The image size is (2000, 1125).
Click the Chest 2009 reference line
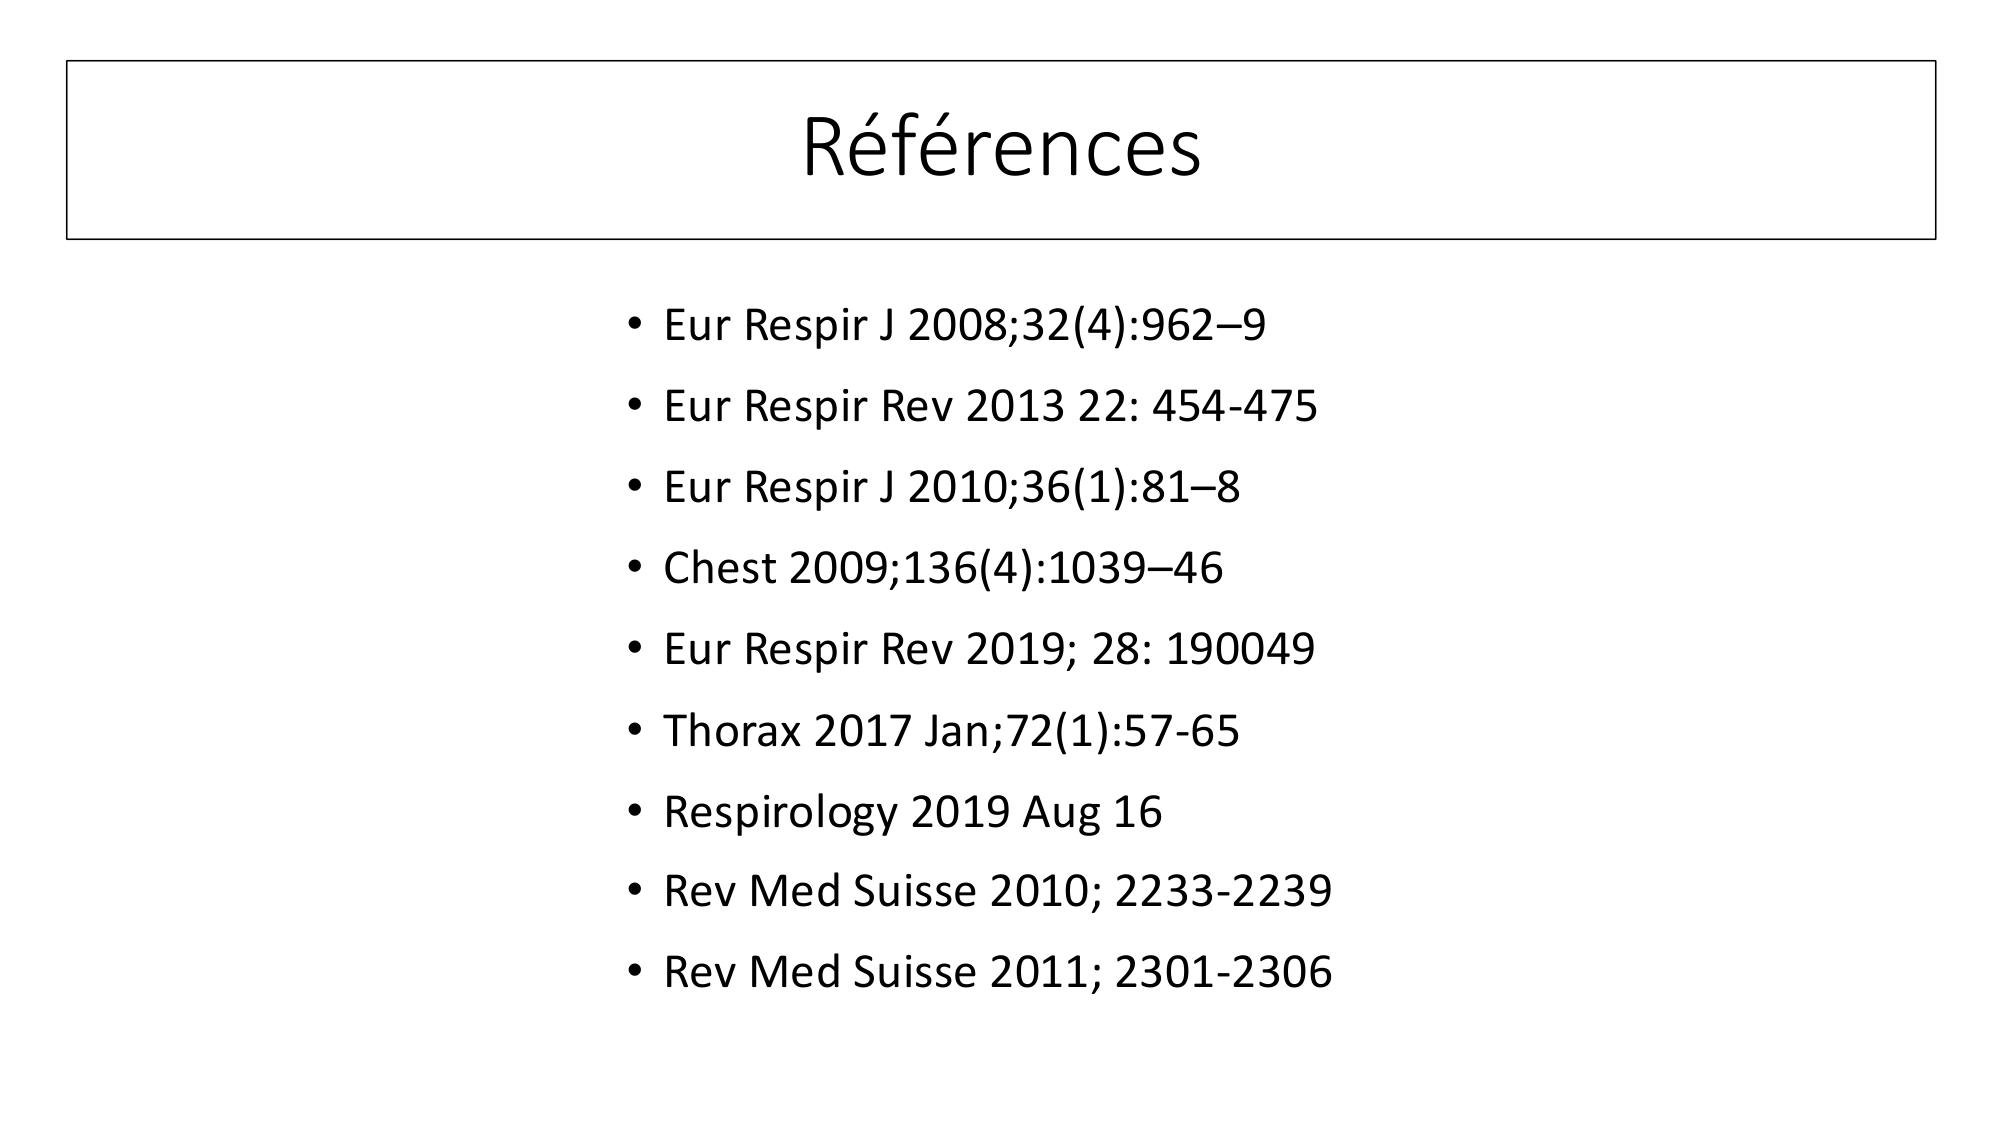[943, 568]
